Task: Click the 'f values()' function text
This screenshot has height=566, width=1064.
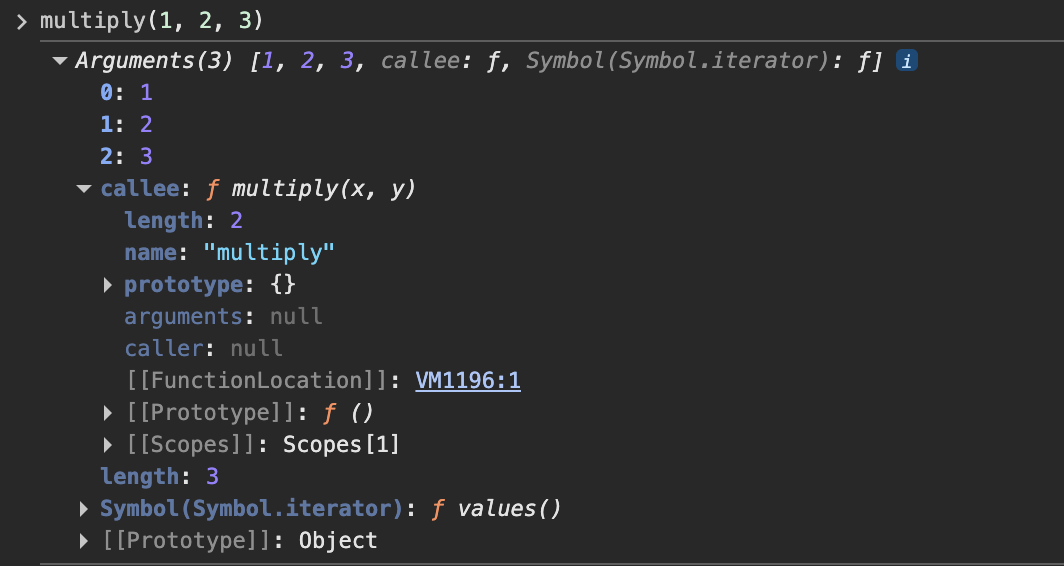Action: click(x=497, y=508)
